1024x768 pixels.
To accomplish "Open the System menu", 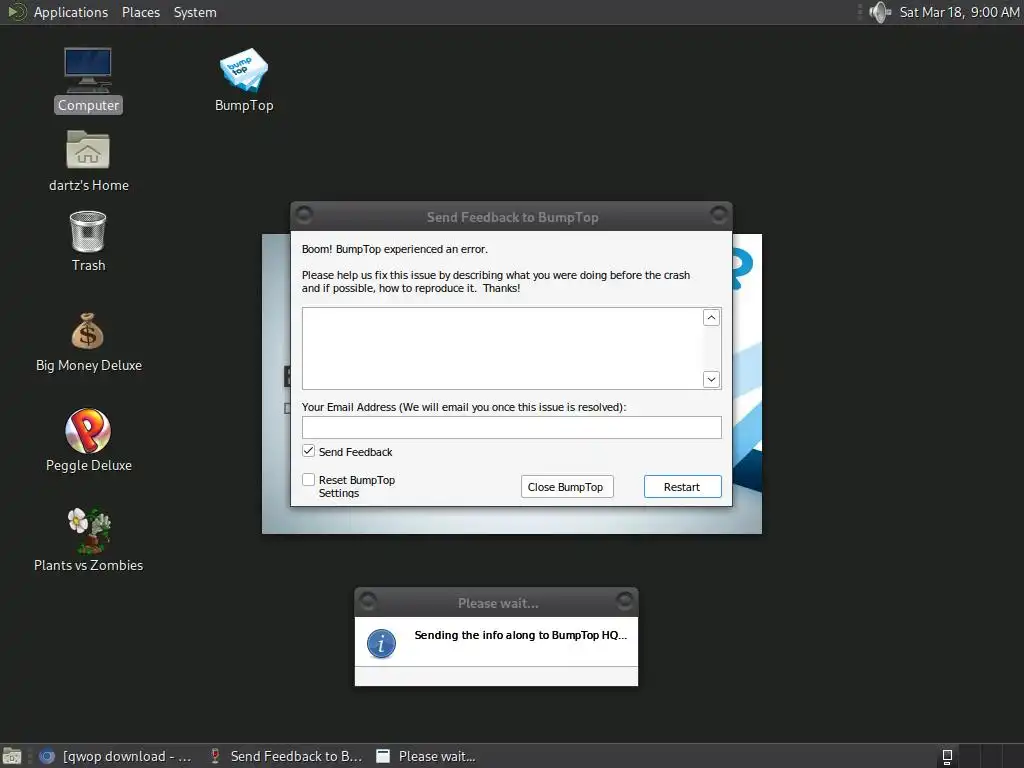I will pyautogui.click(x=195, y=12).
